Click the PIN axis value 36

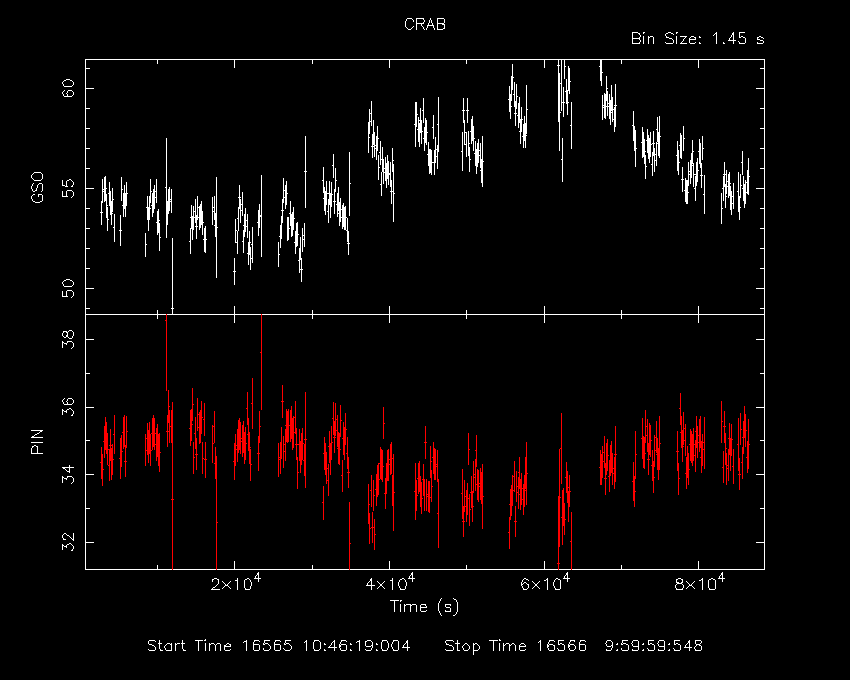[x=68, y=407]
